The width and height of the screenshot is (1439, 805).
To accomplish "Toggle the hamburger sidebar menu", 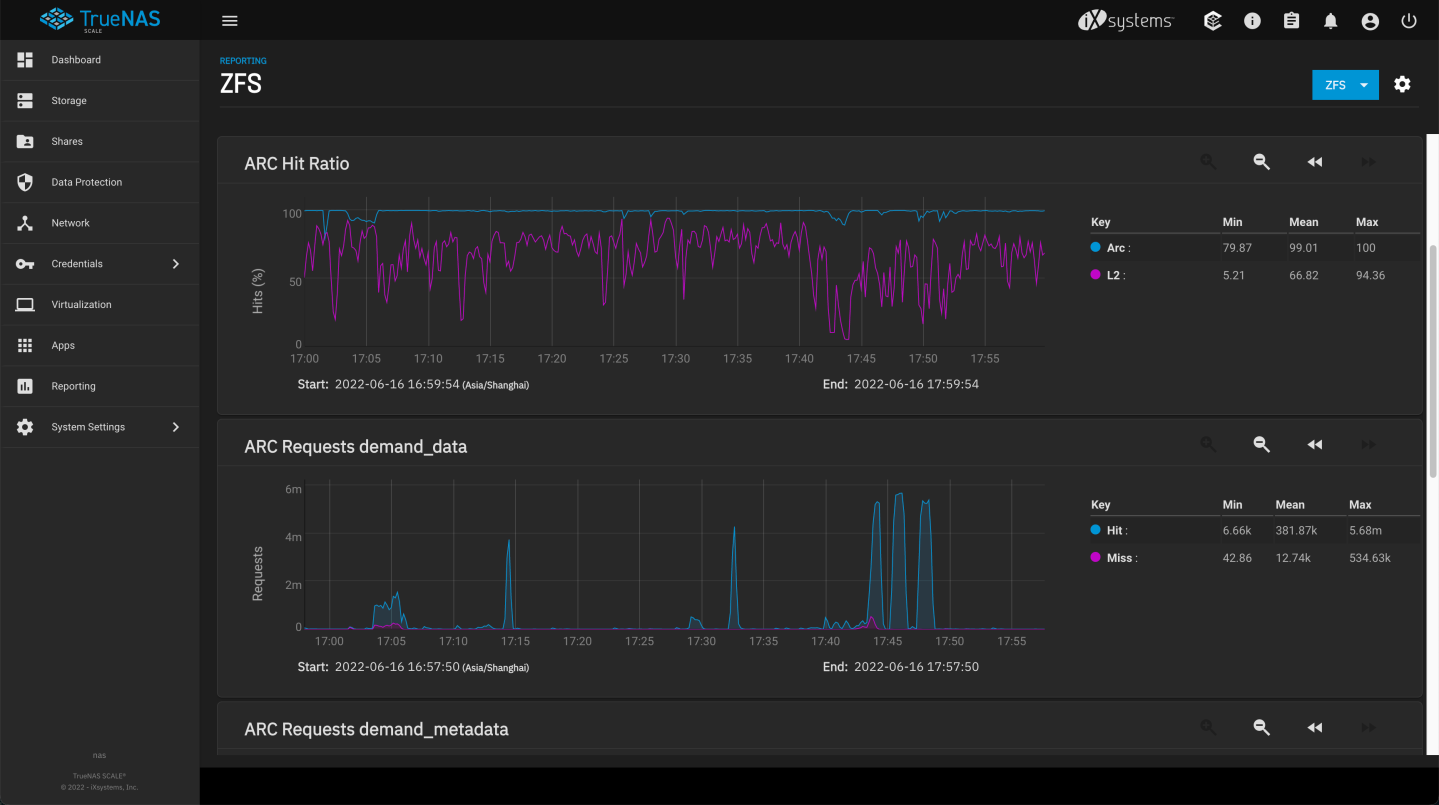I will pyautogui.click(x=229, y=21).
